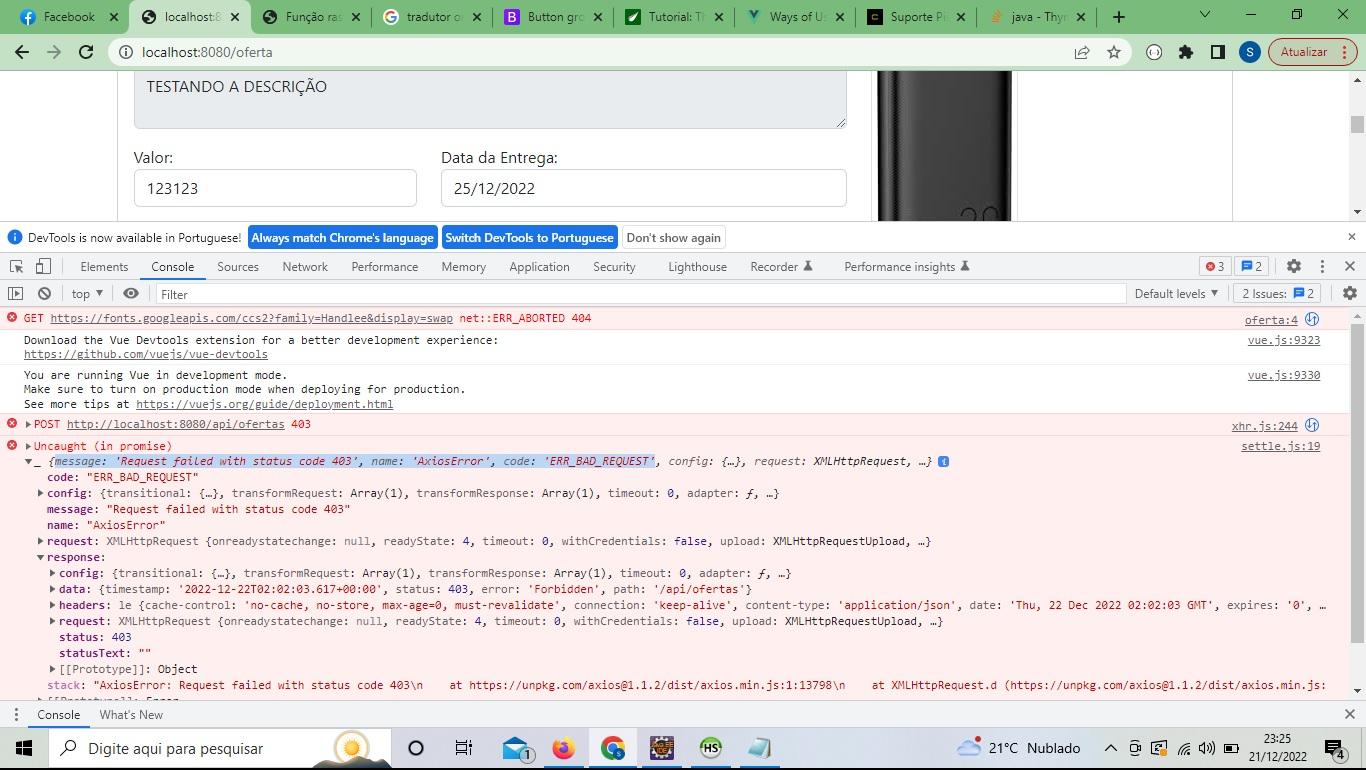Open the tab search chevron
Image resolution: width=1366 pixels, height=770 pixels.
tap(1205, 14)
